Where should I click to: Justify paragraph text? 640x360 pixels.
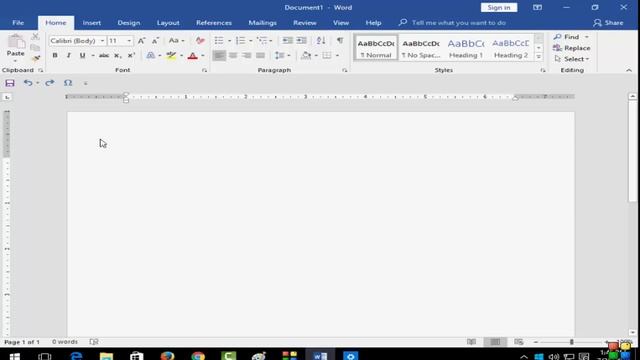260,56
